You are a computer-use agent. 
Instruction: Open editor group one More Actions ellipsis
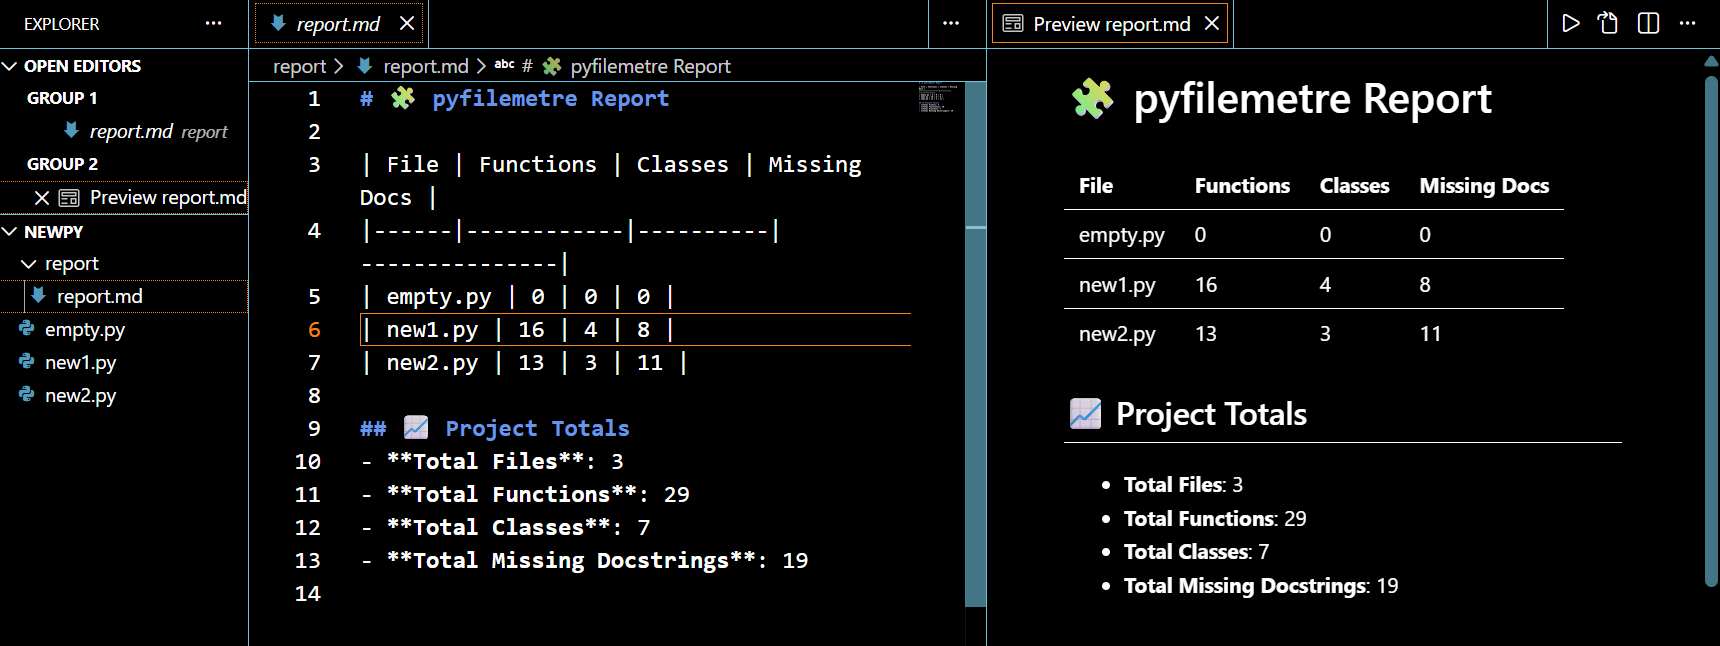950,23
